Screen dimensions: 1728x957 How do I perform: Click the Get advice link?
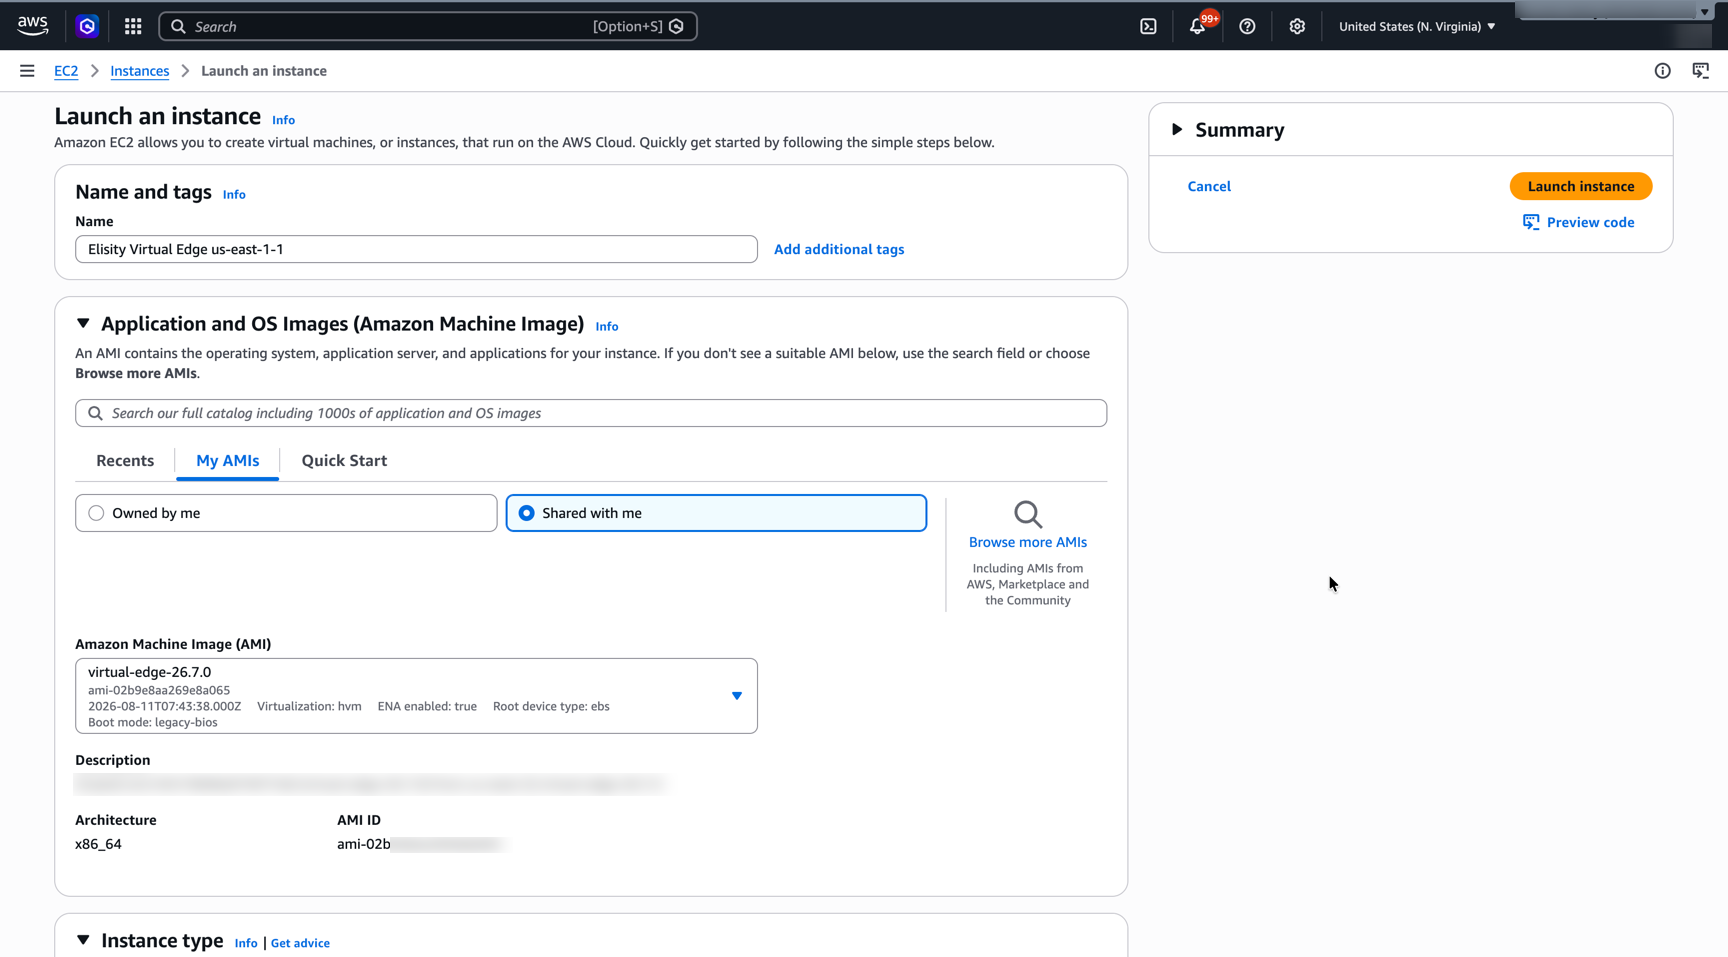(x=300, y=943)
